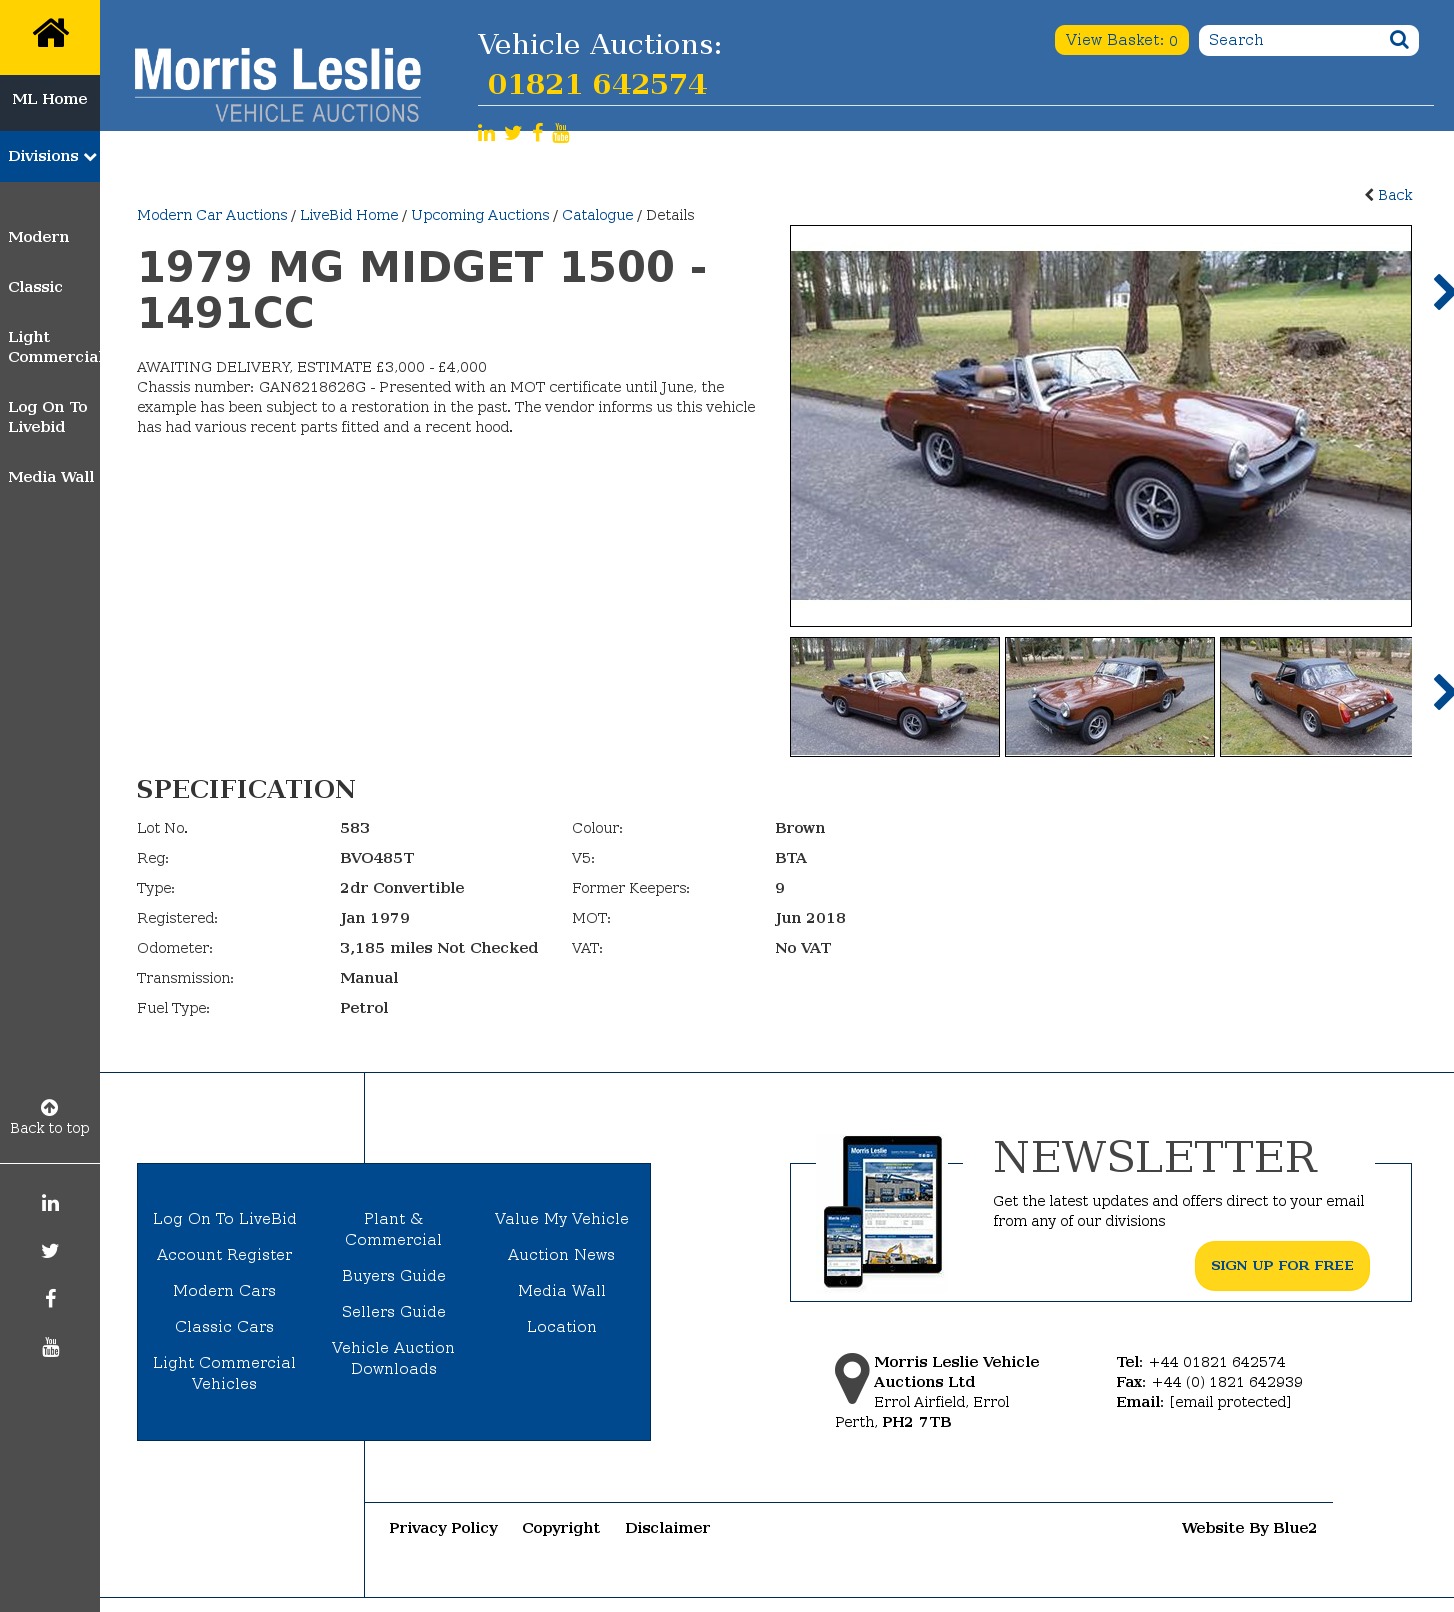Open YouTube icon in the sidebar
The height and width of the screenshot is (1612, 1454).
coord(50,1347)
